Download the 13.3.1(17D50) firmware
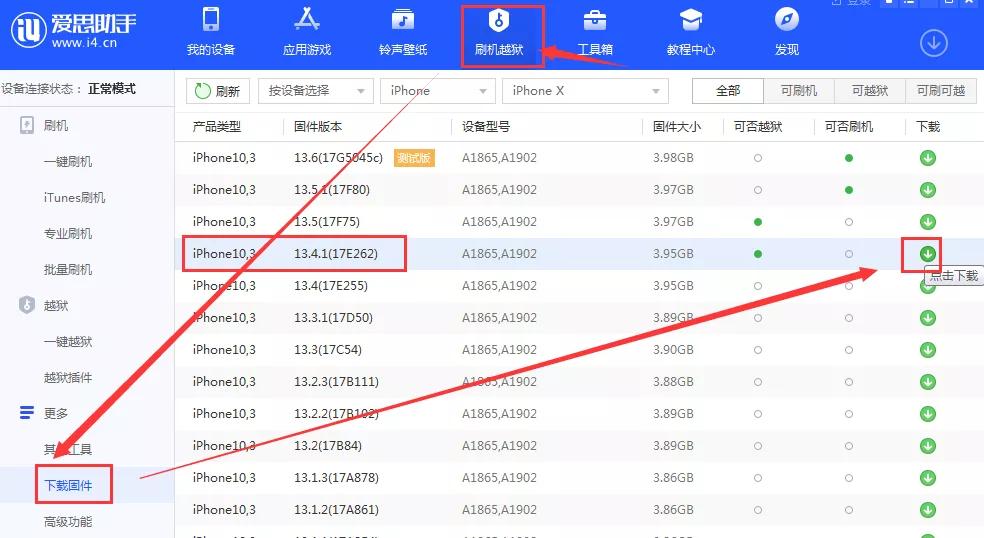Image resolution: width=984 pixels, height=538 pixels. pyautogui.click(x=928, y=318)
